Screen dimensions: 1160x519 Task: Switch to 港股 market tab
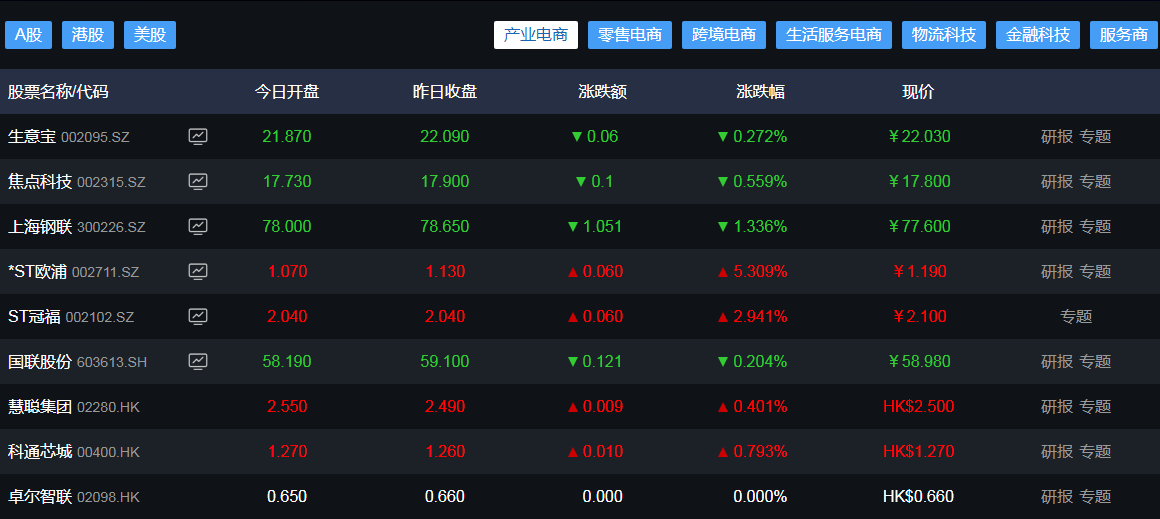point(88,35)
